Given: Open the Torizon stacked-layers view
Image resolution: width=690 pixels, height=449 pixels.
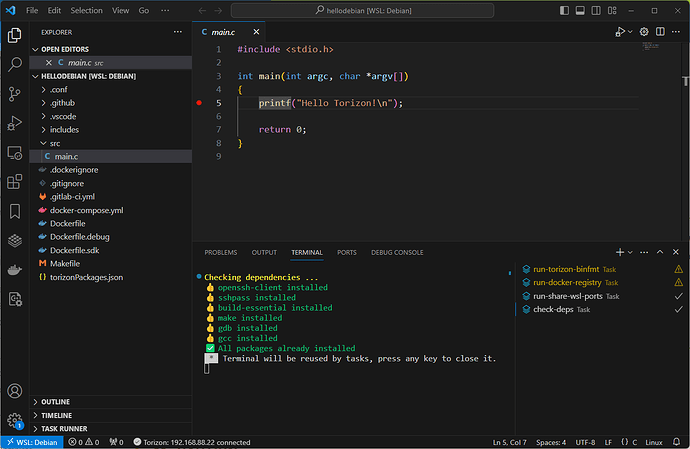Looking at the screenshot, I should 15,240.
